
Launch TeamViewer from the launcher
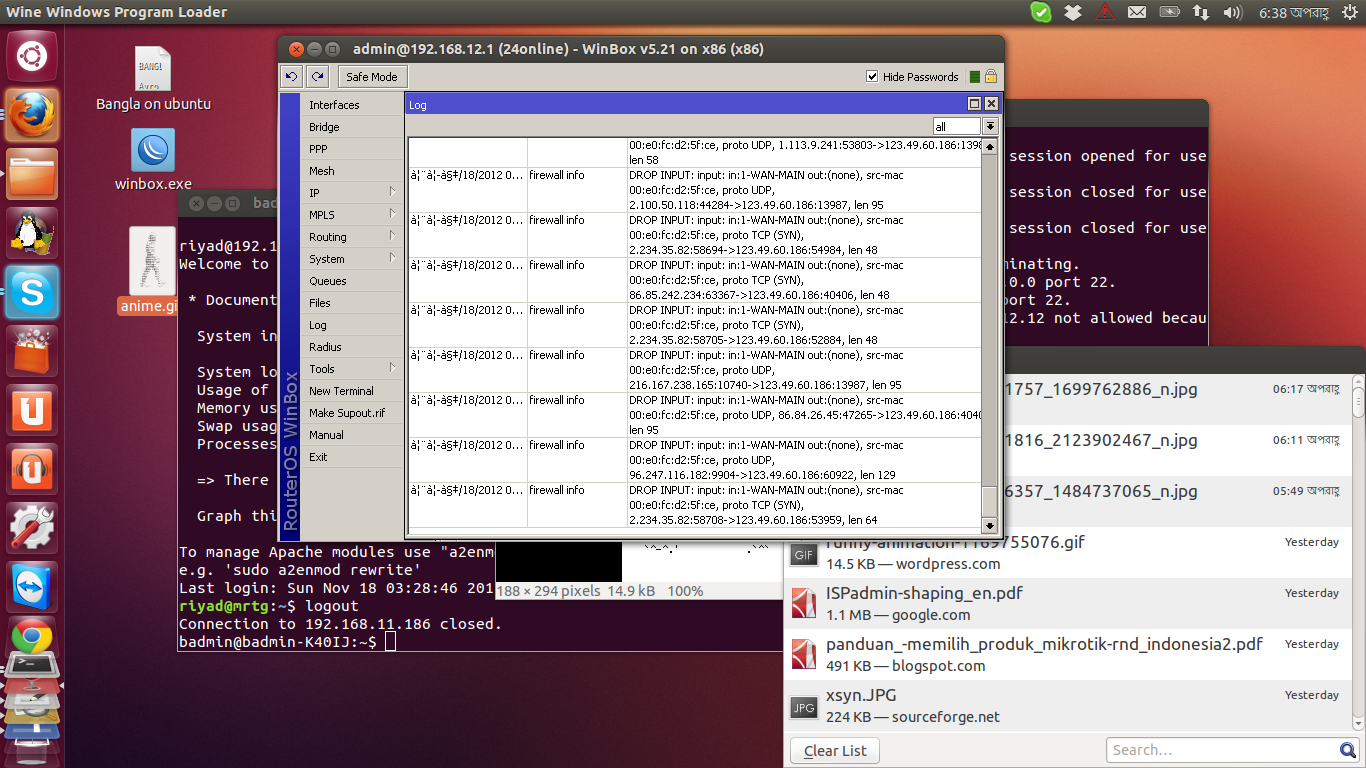[x=33, y=587]
